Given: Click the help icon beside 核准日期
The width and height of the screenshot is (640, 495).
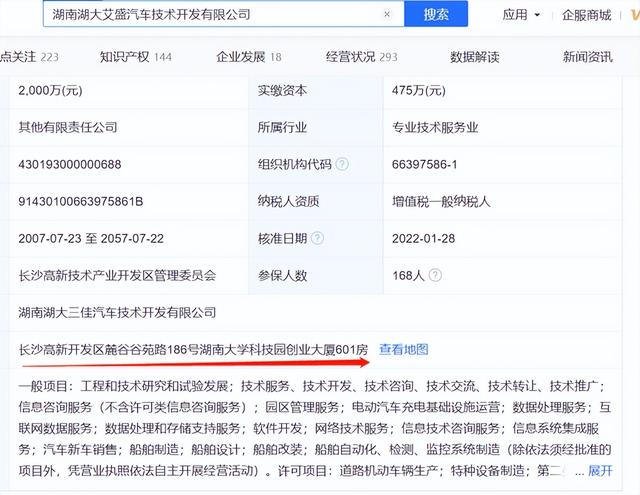Looking at the screenshot, I should click(x=317, y=238).
